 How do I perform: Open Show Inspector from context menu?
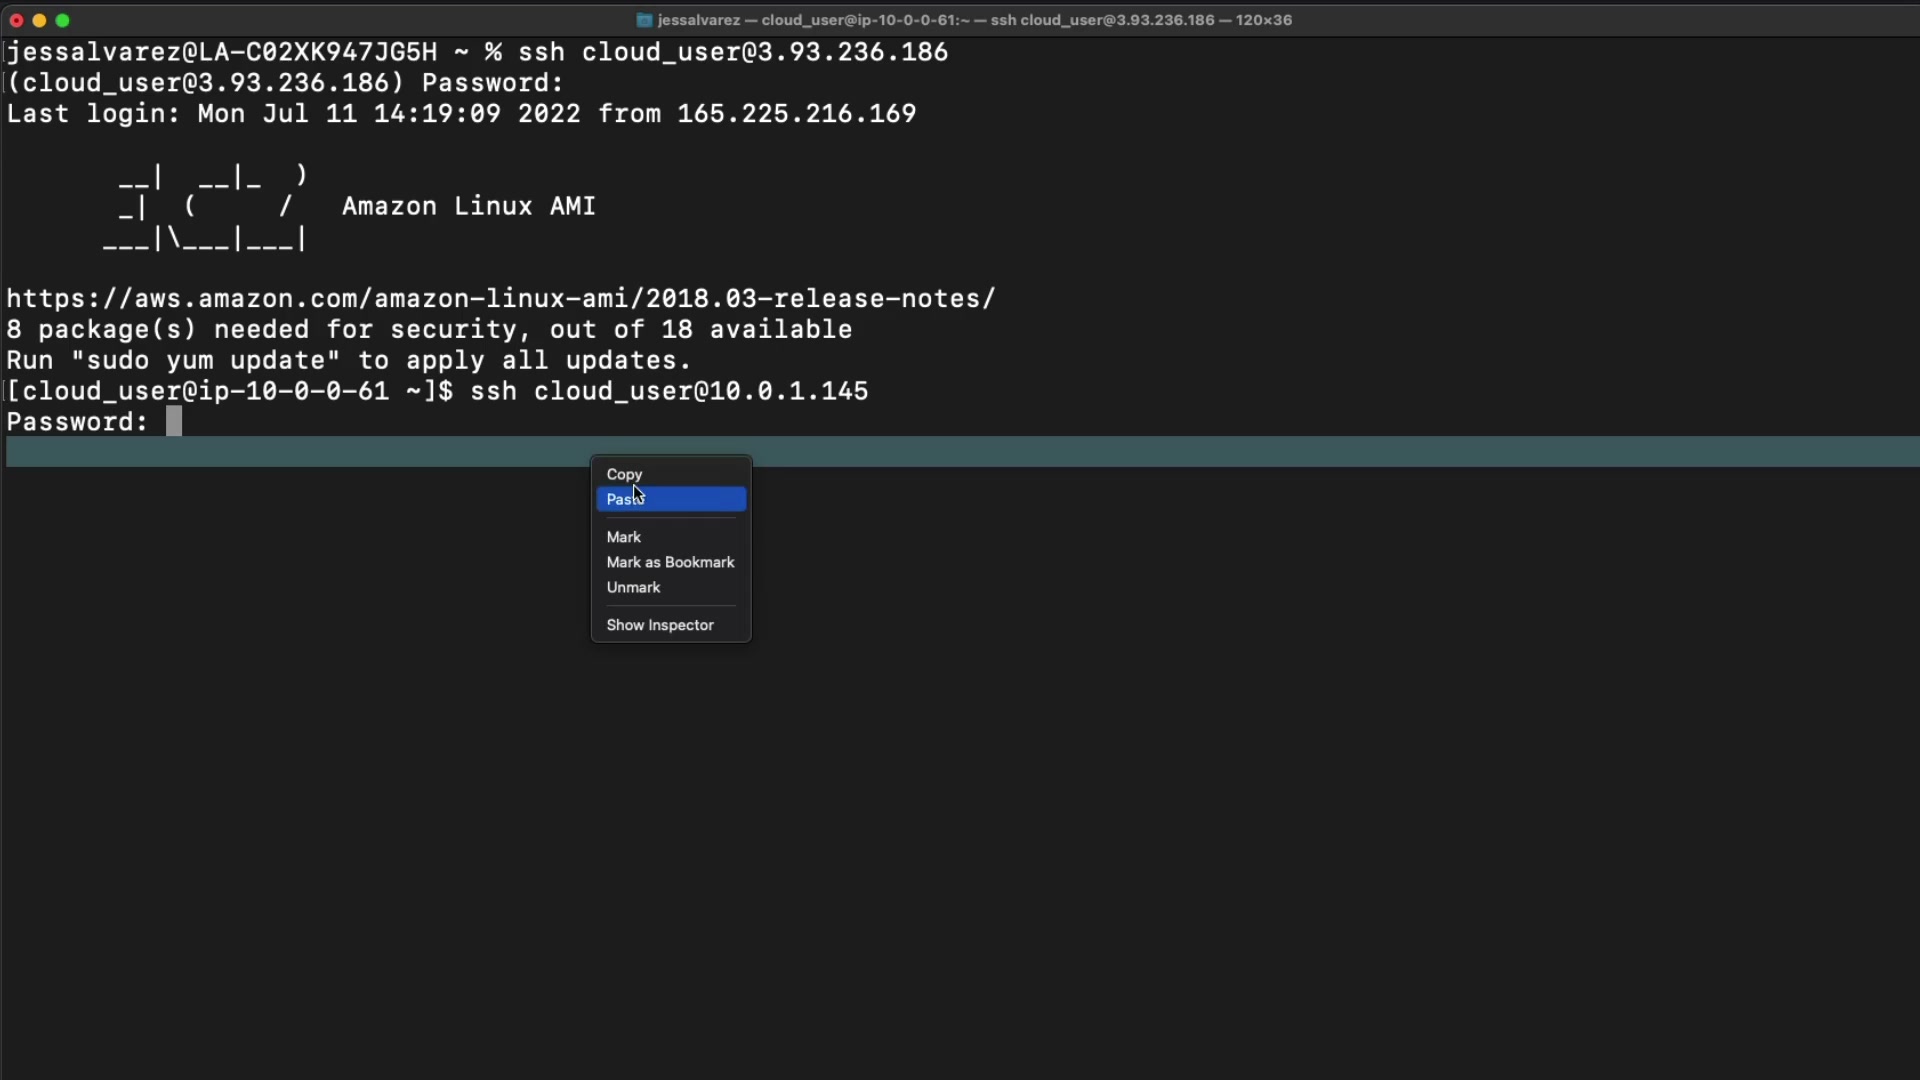pos(660,625)
